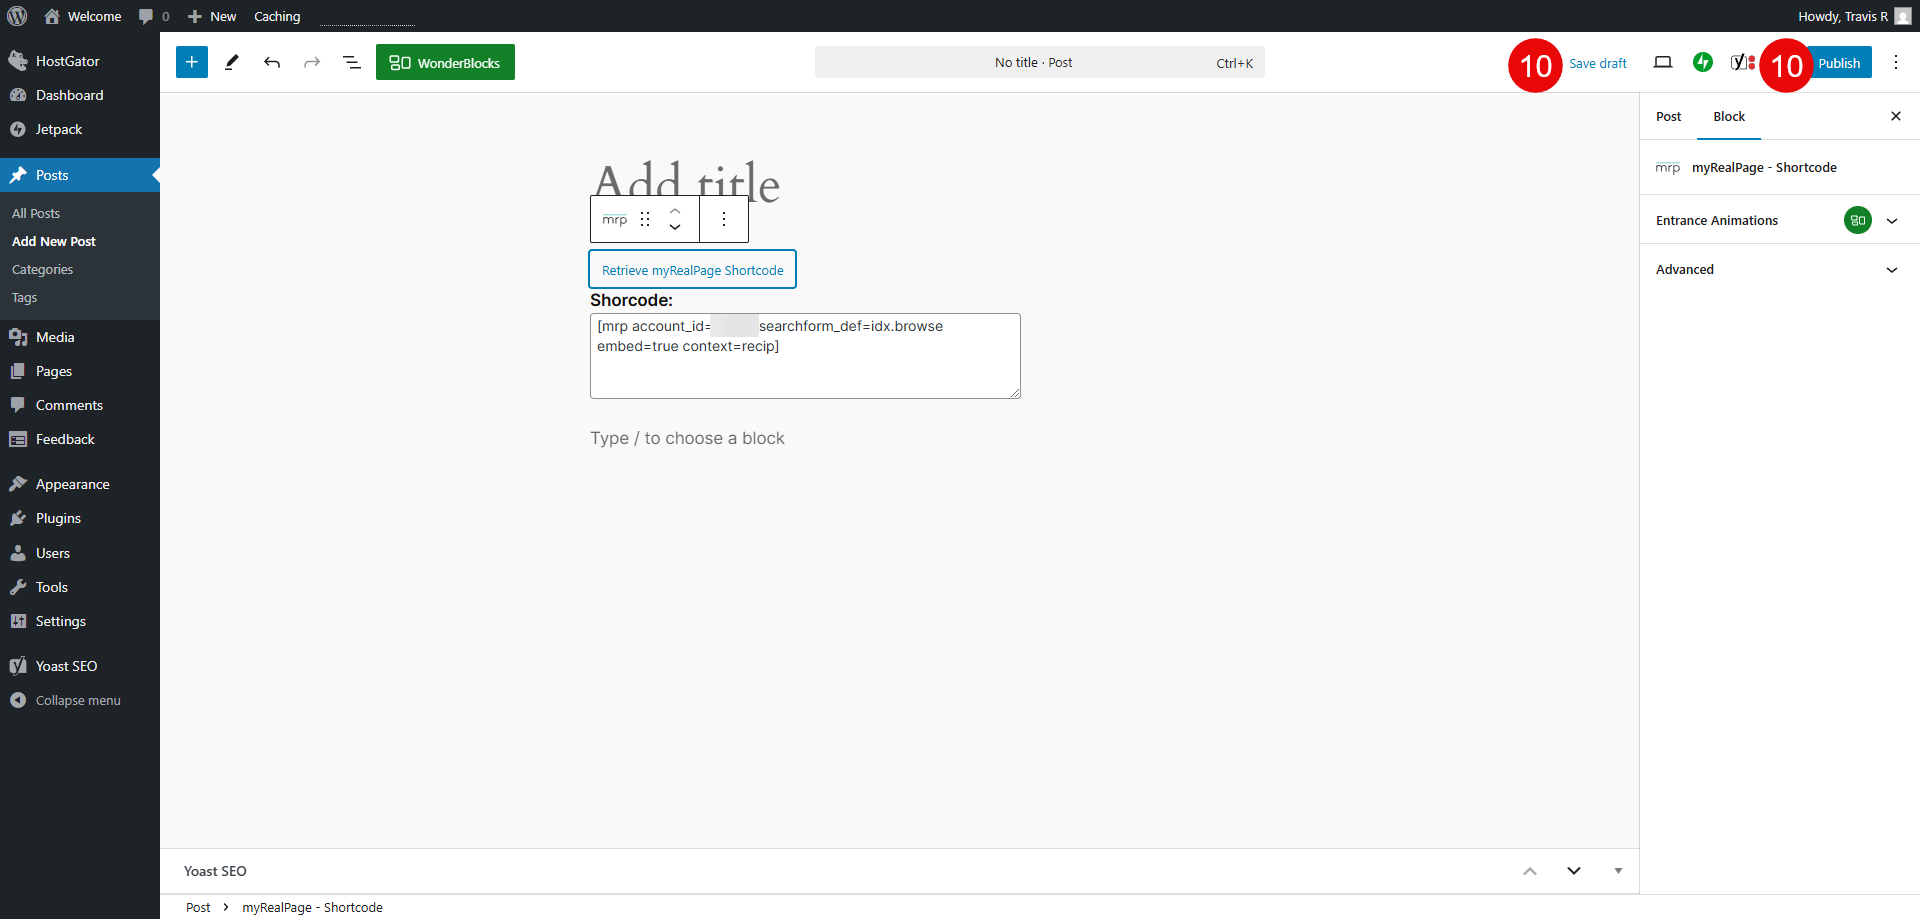Image resolution: width=1920 pixels, height=919 pixels.
Task: Click Save draft
Action: click(1597, 63)
